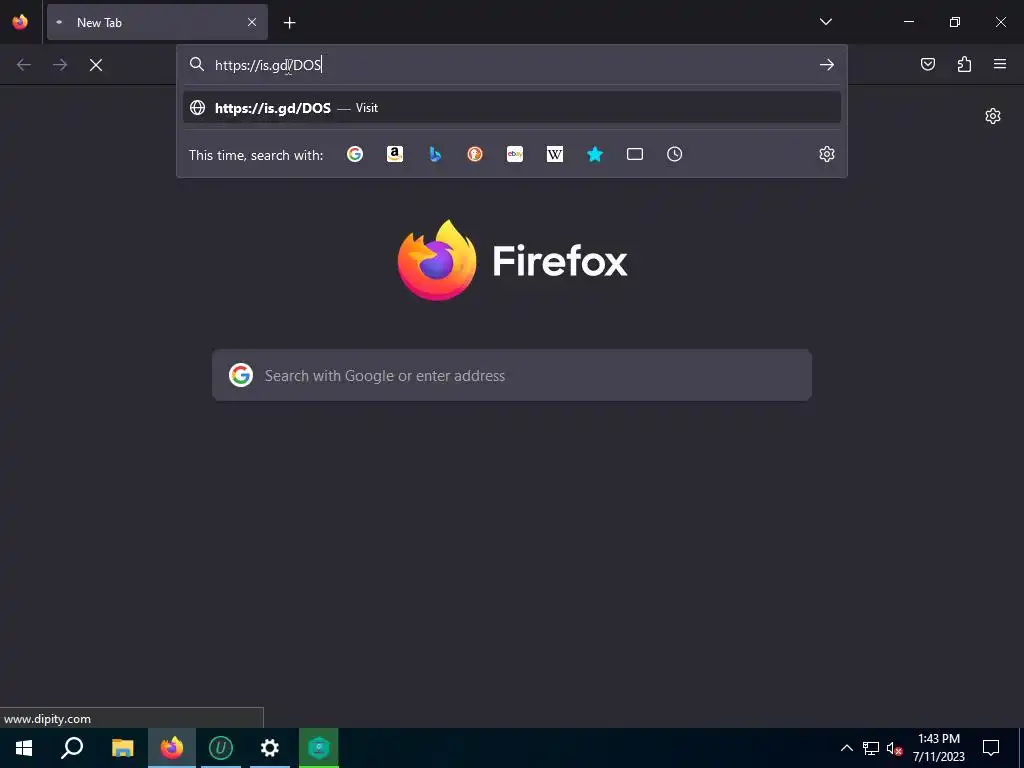Viewport: 1024px width, 768px height.
Task: Open the notification center icon
Action: 991,748
